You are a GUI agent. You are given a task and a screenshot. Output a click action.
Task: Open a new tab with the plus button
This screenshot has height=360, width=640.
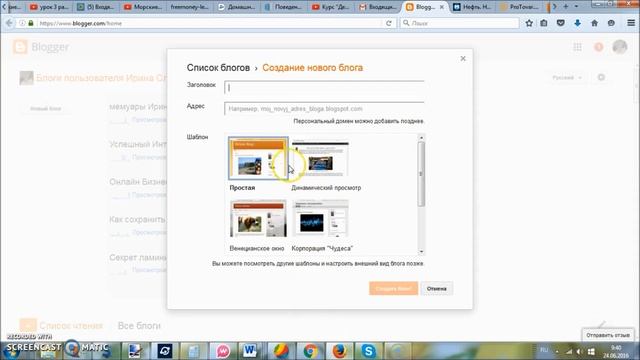(566, 7)
